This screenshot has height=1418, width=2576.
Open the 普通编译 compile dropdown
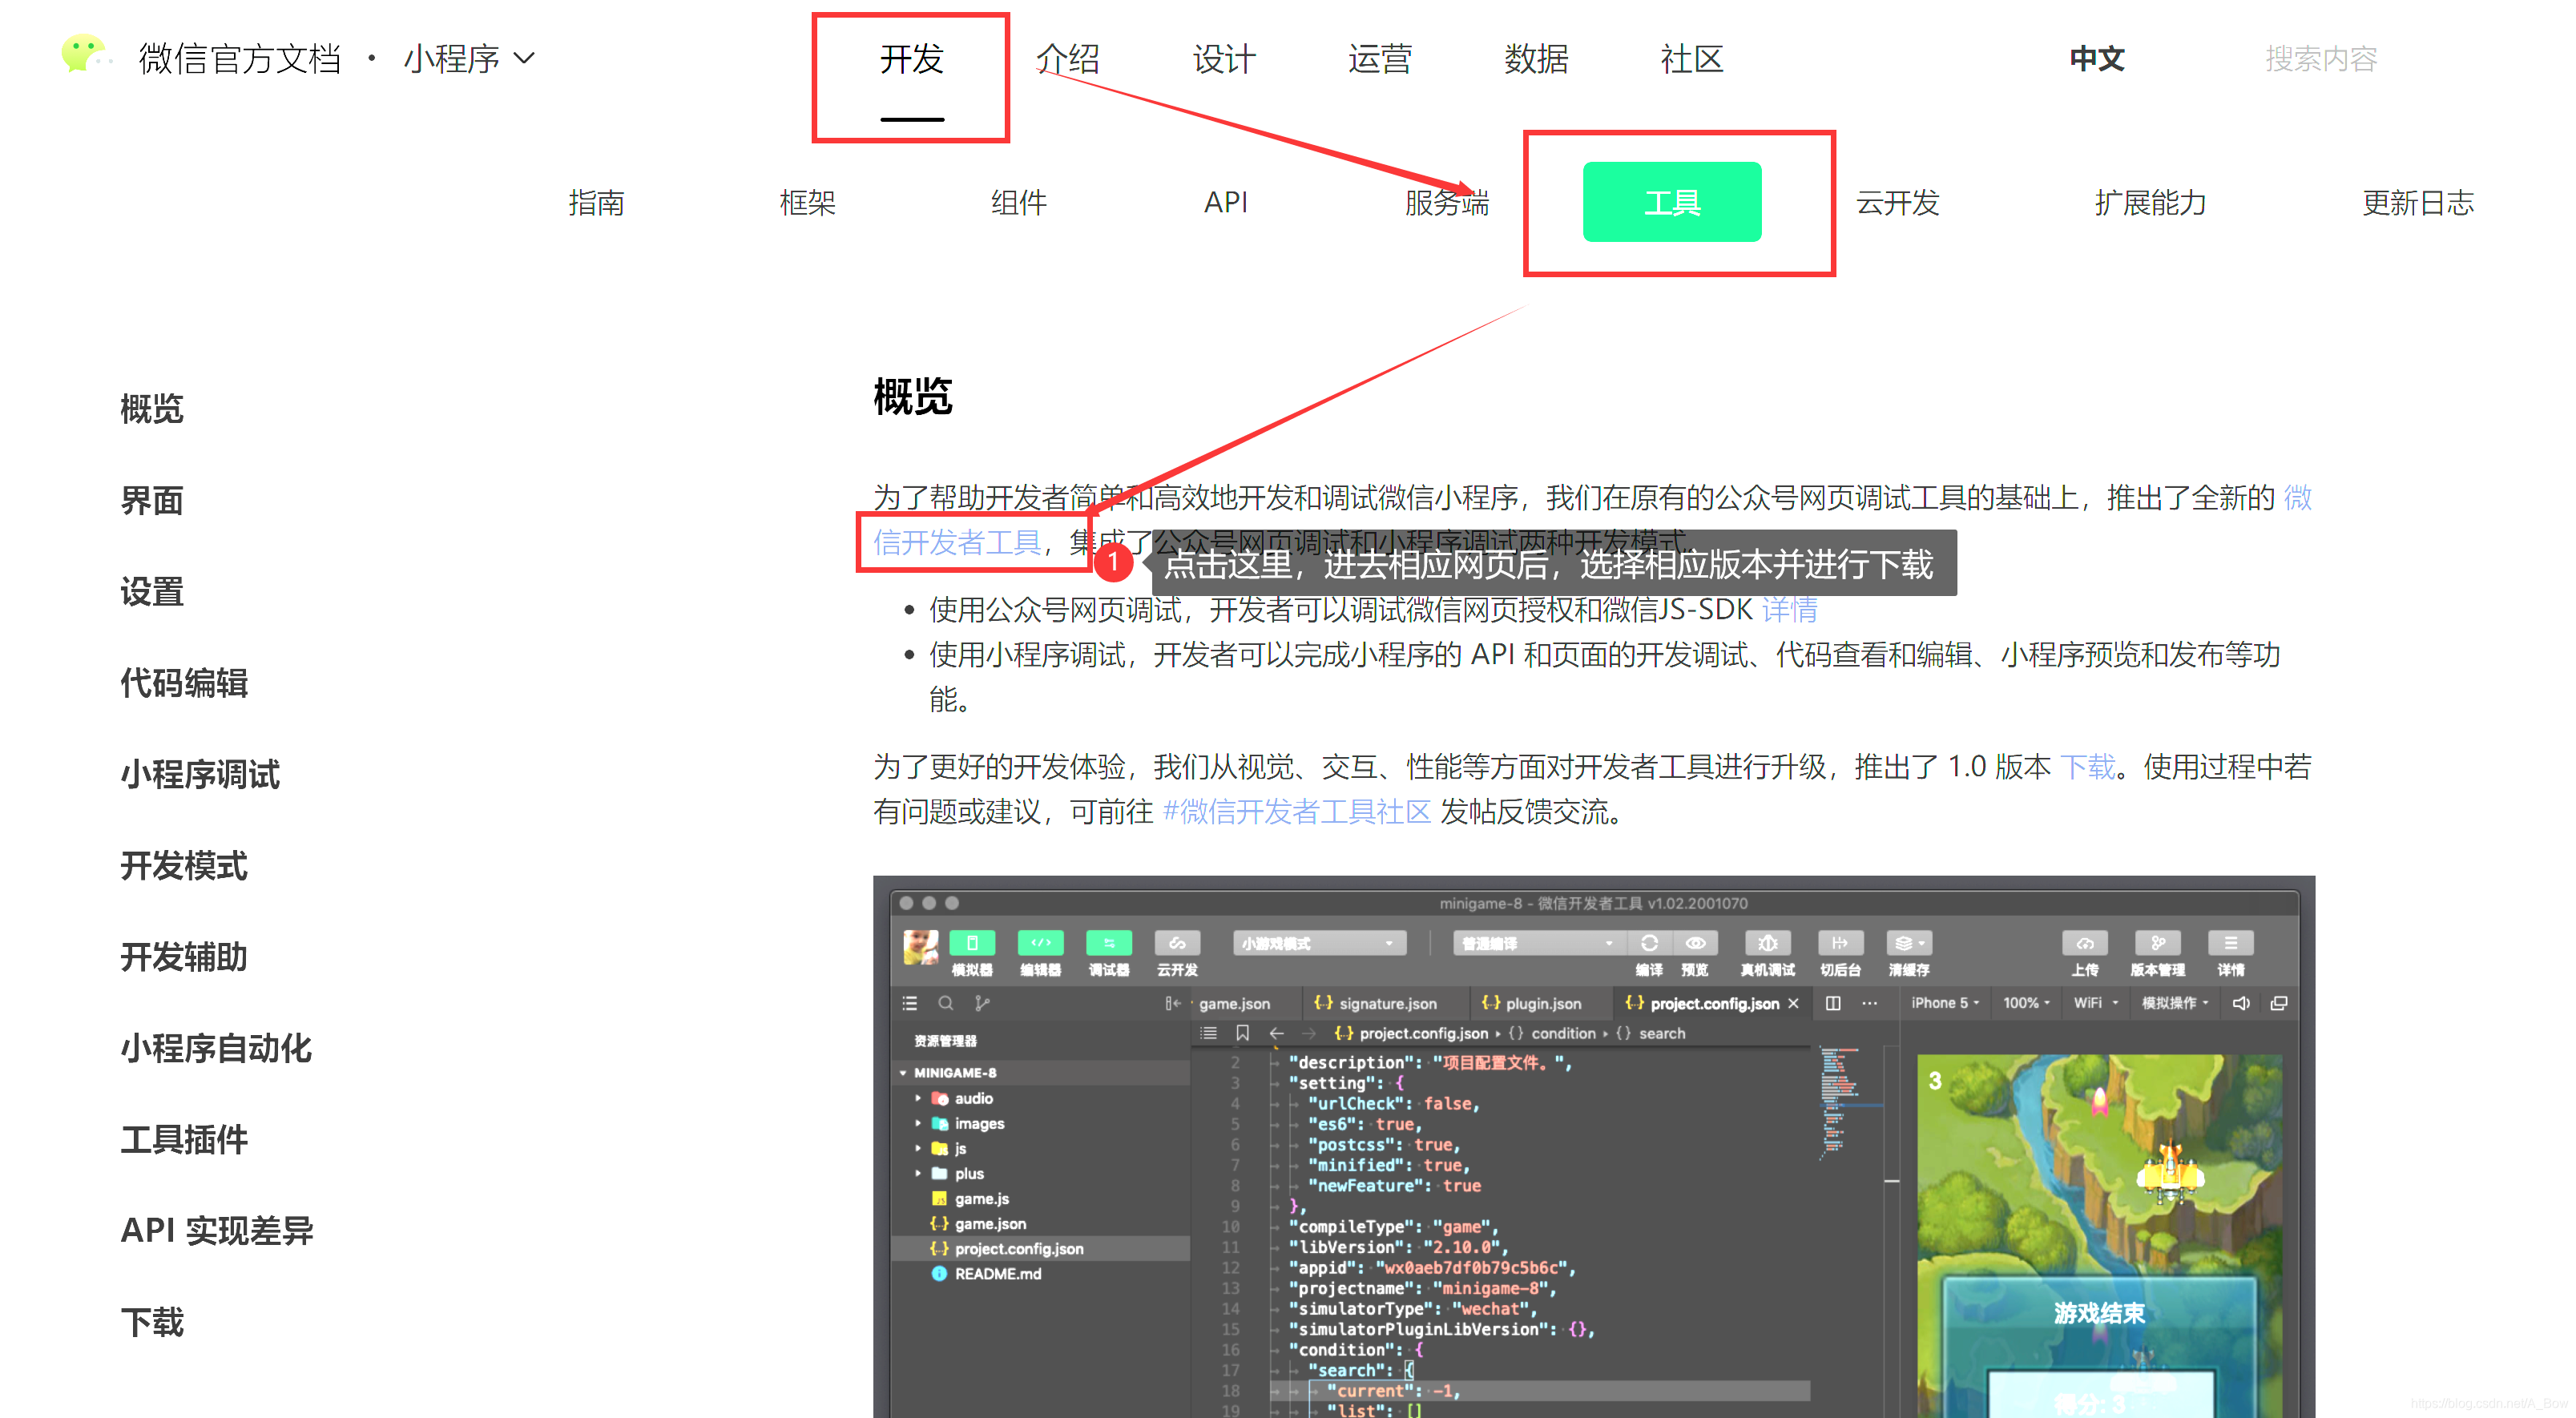pyautogui.click(x=1539, y=943)
